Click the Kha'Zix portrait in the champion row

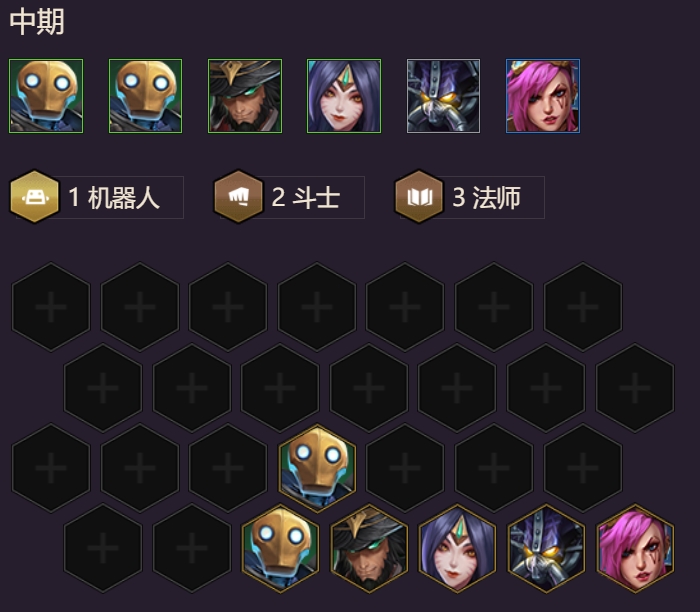coord(443,96)
